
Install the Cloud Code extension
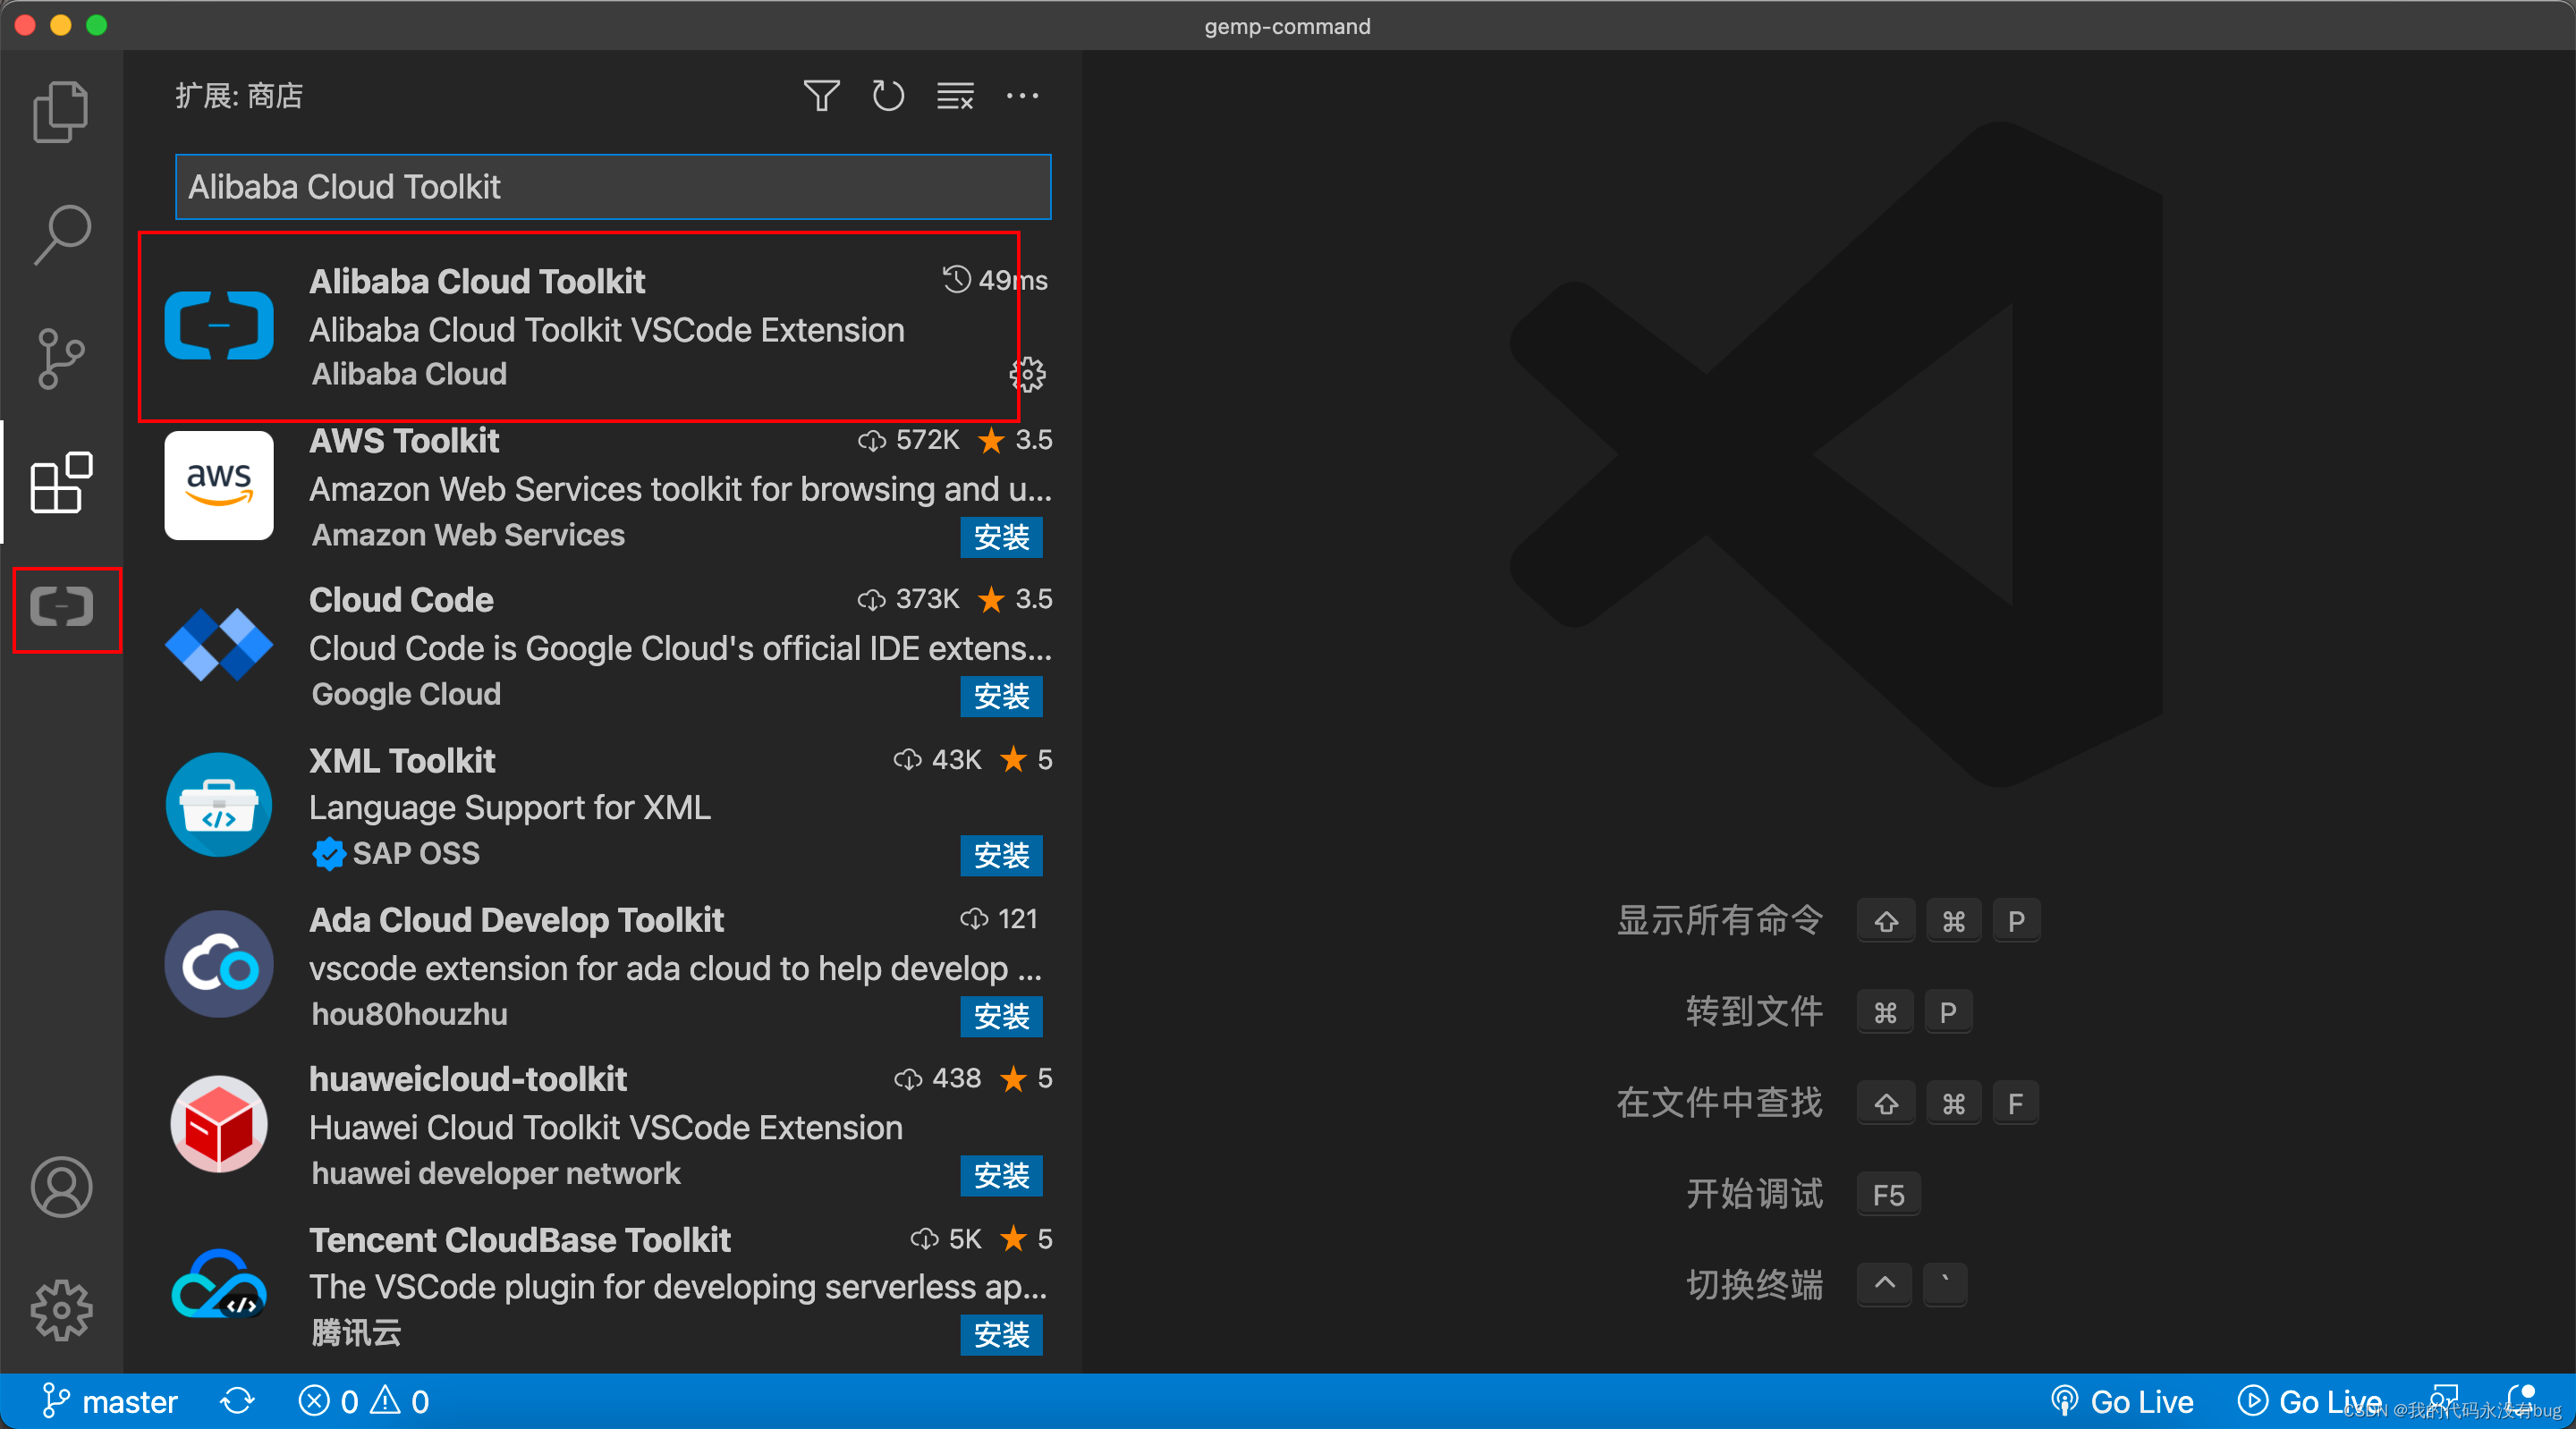pos(1001,697)
